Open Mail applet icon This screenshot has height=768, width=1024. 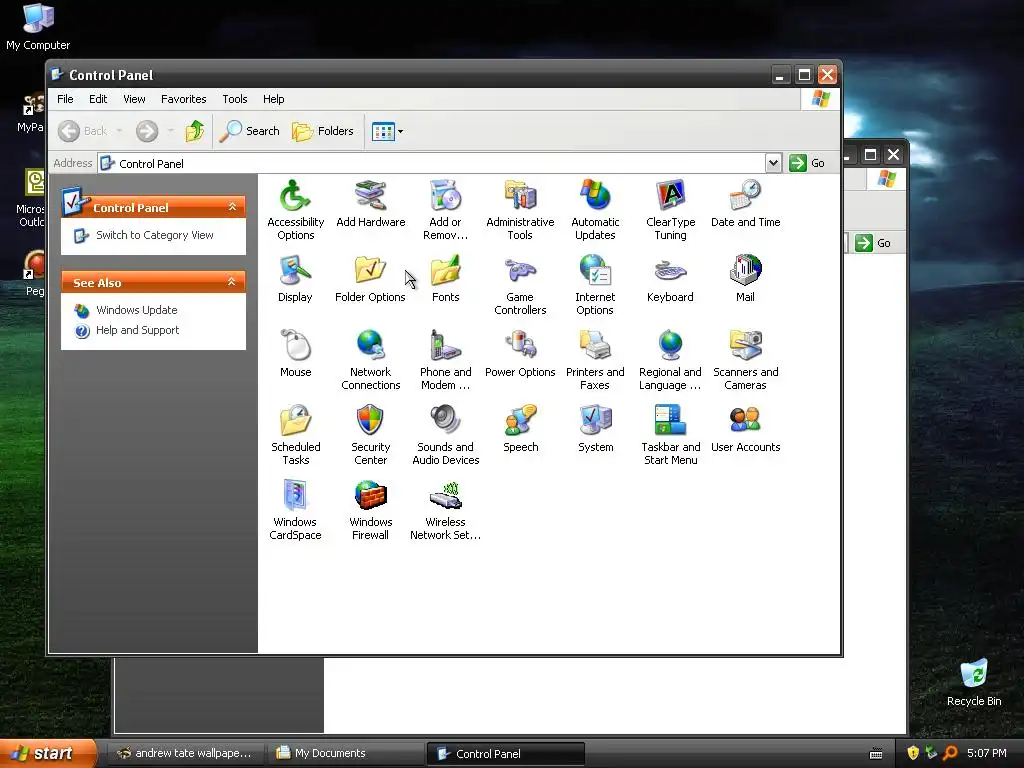click(x=745, y=270)
